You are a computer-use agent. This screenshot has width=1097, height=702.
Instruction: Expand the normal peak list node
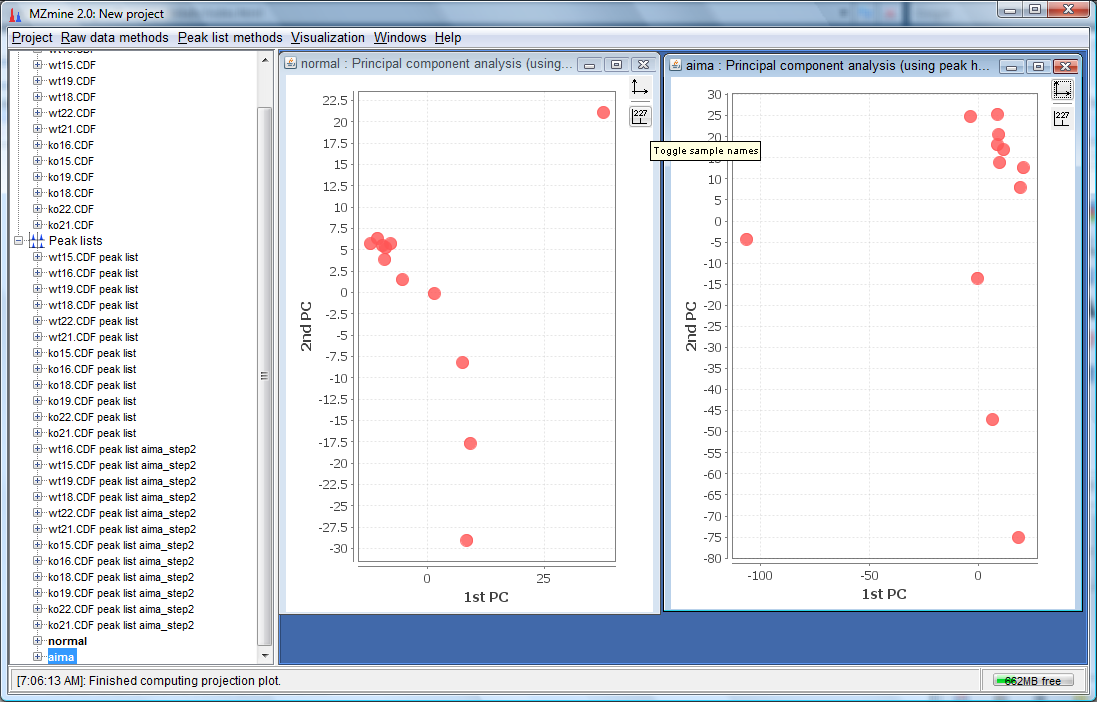click(37, 640)
